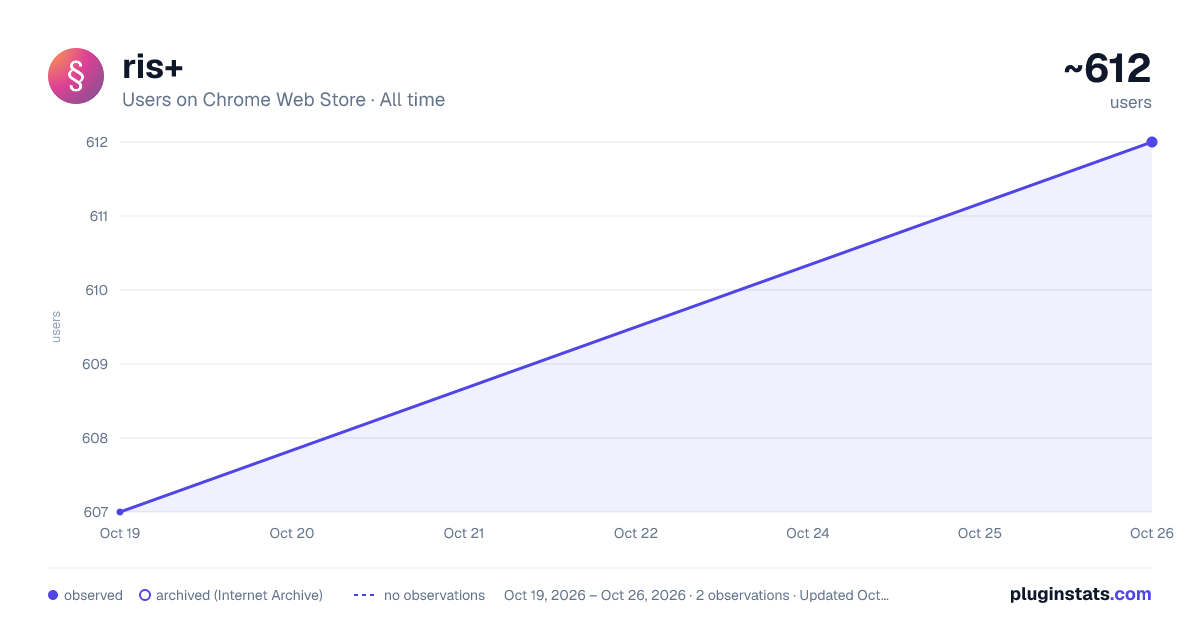This screenshot has width=1200, height=630.
Task: Click the x-axis label Oct 25
Action: [980, 533]
